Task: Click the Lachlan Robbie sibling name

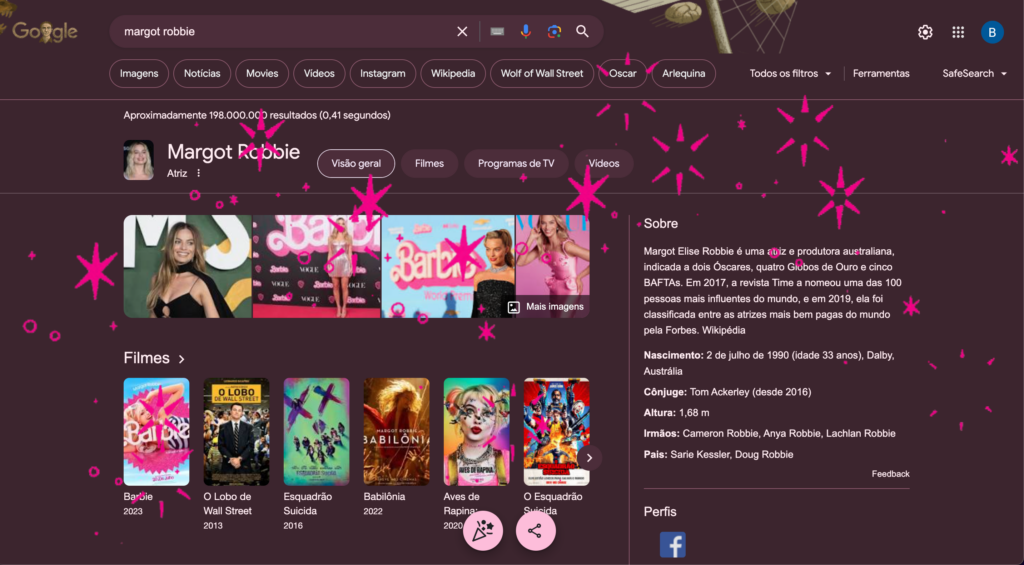Action: pos(861,434)
